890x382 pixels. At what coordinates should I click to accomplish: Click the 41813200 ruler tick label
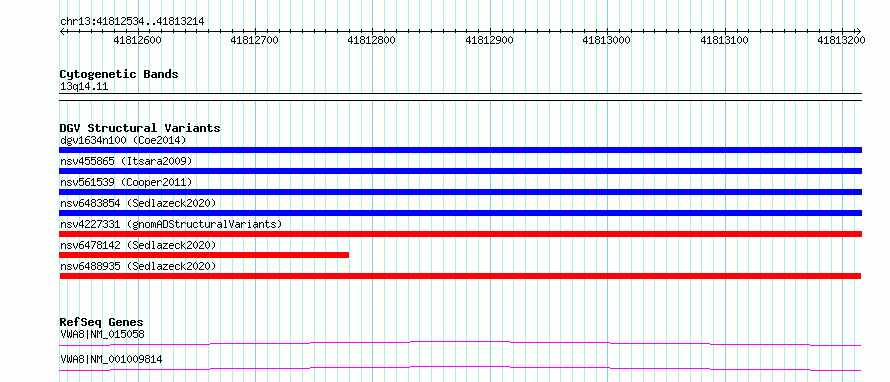(x=841, y=40)
